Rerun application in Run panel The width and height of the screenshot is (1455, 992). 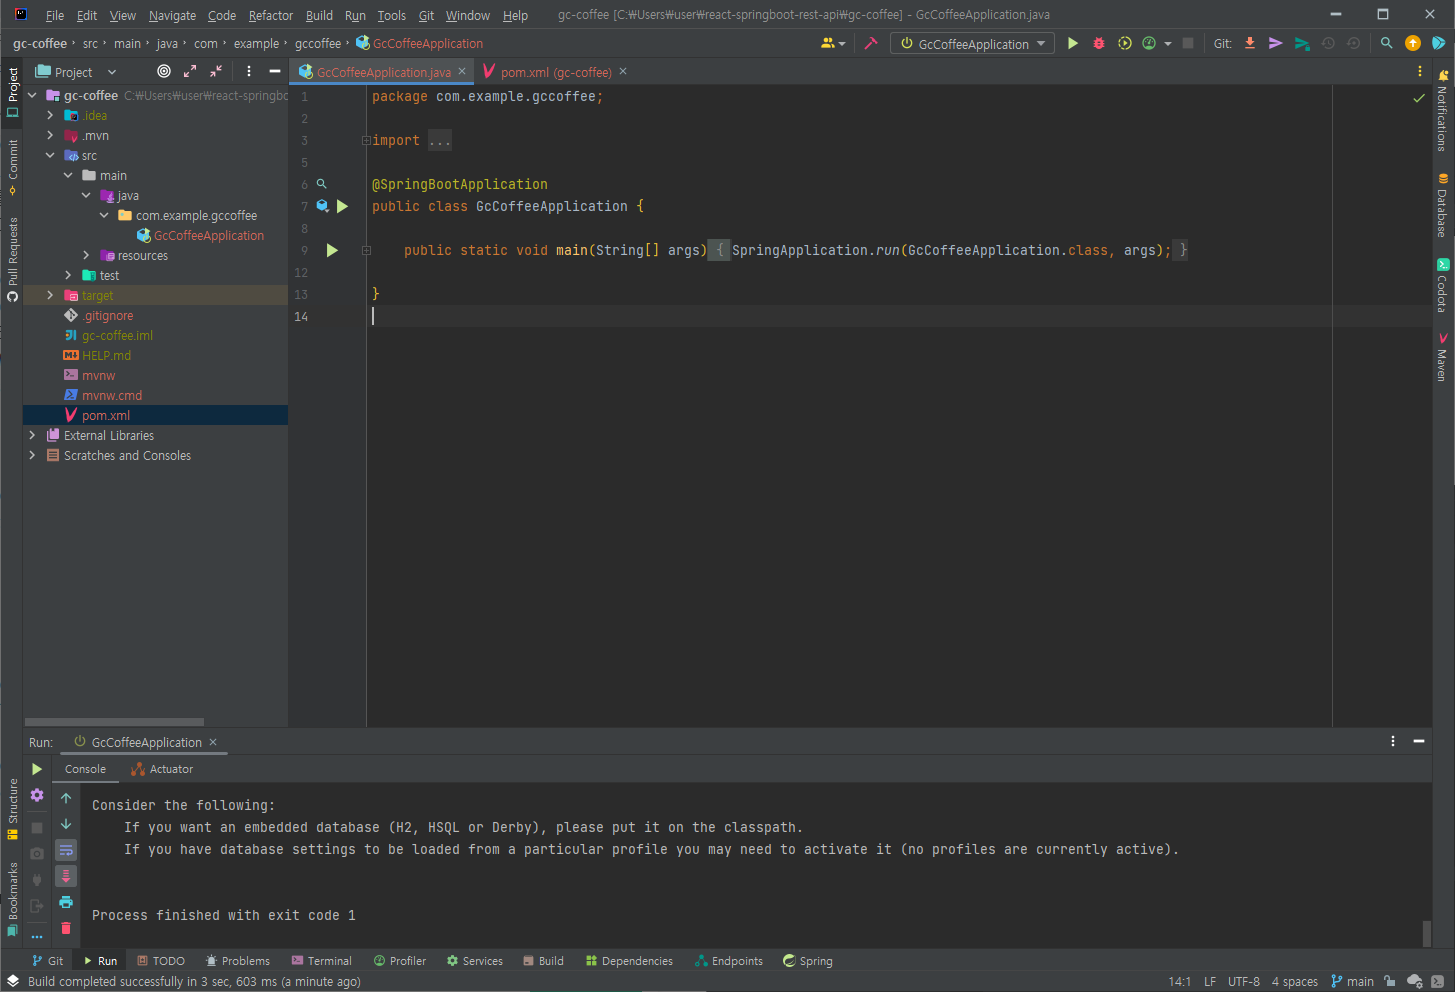[37, 769]
